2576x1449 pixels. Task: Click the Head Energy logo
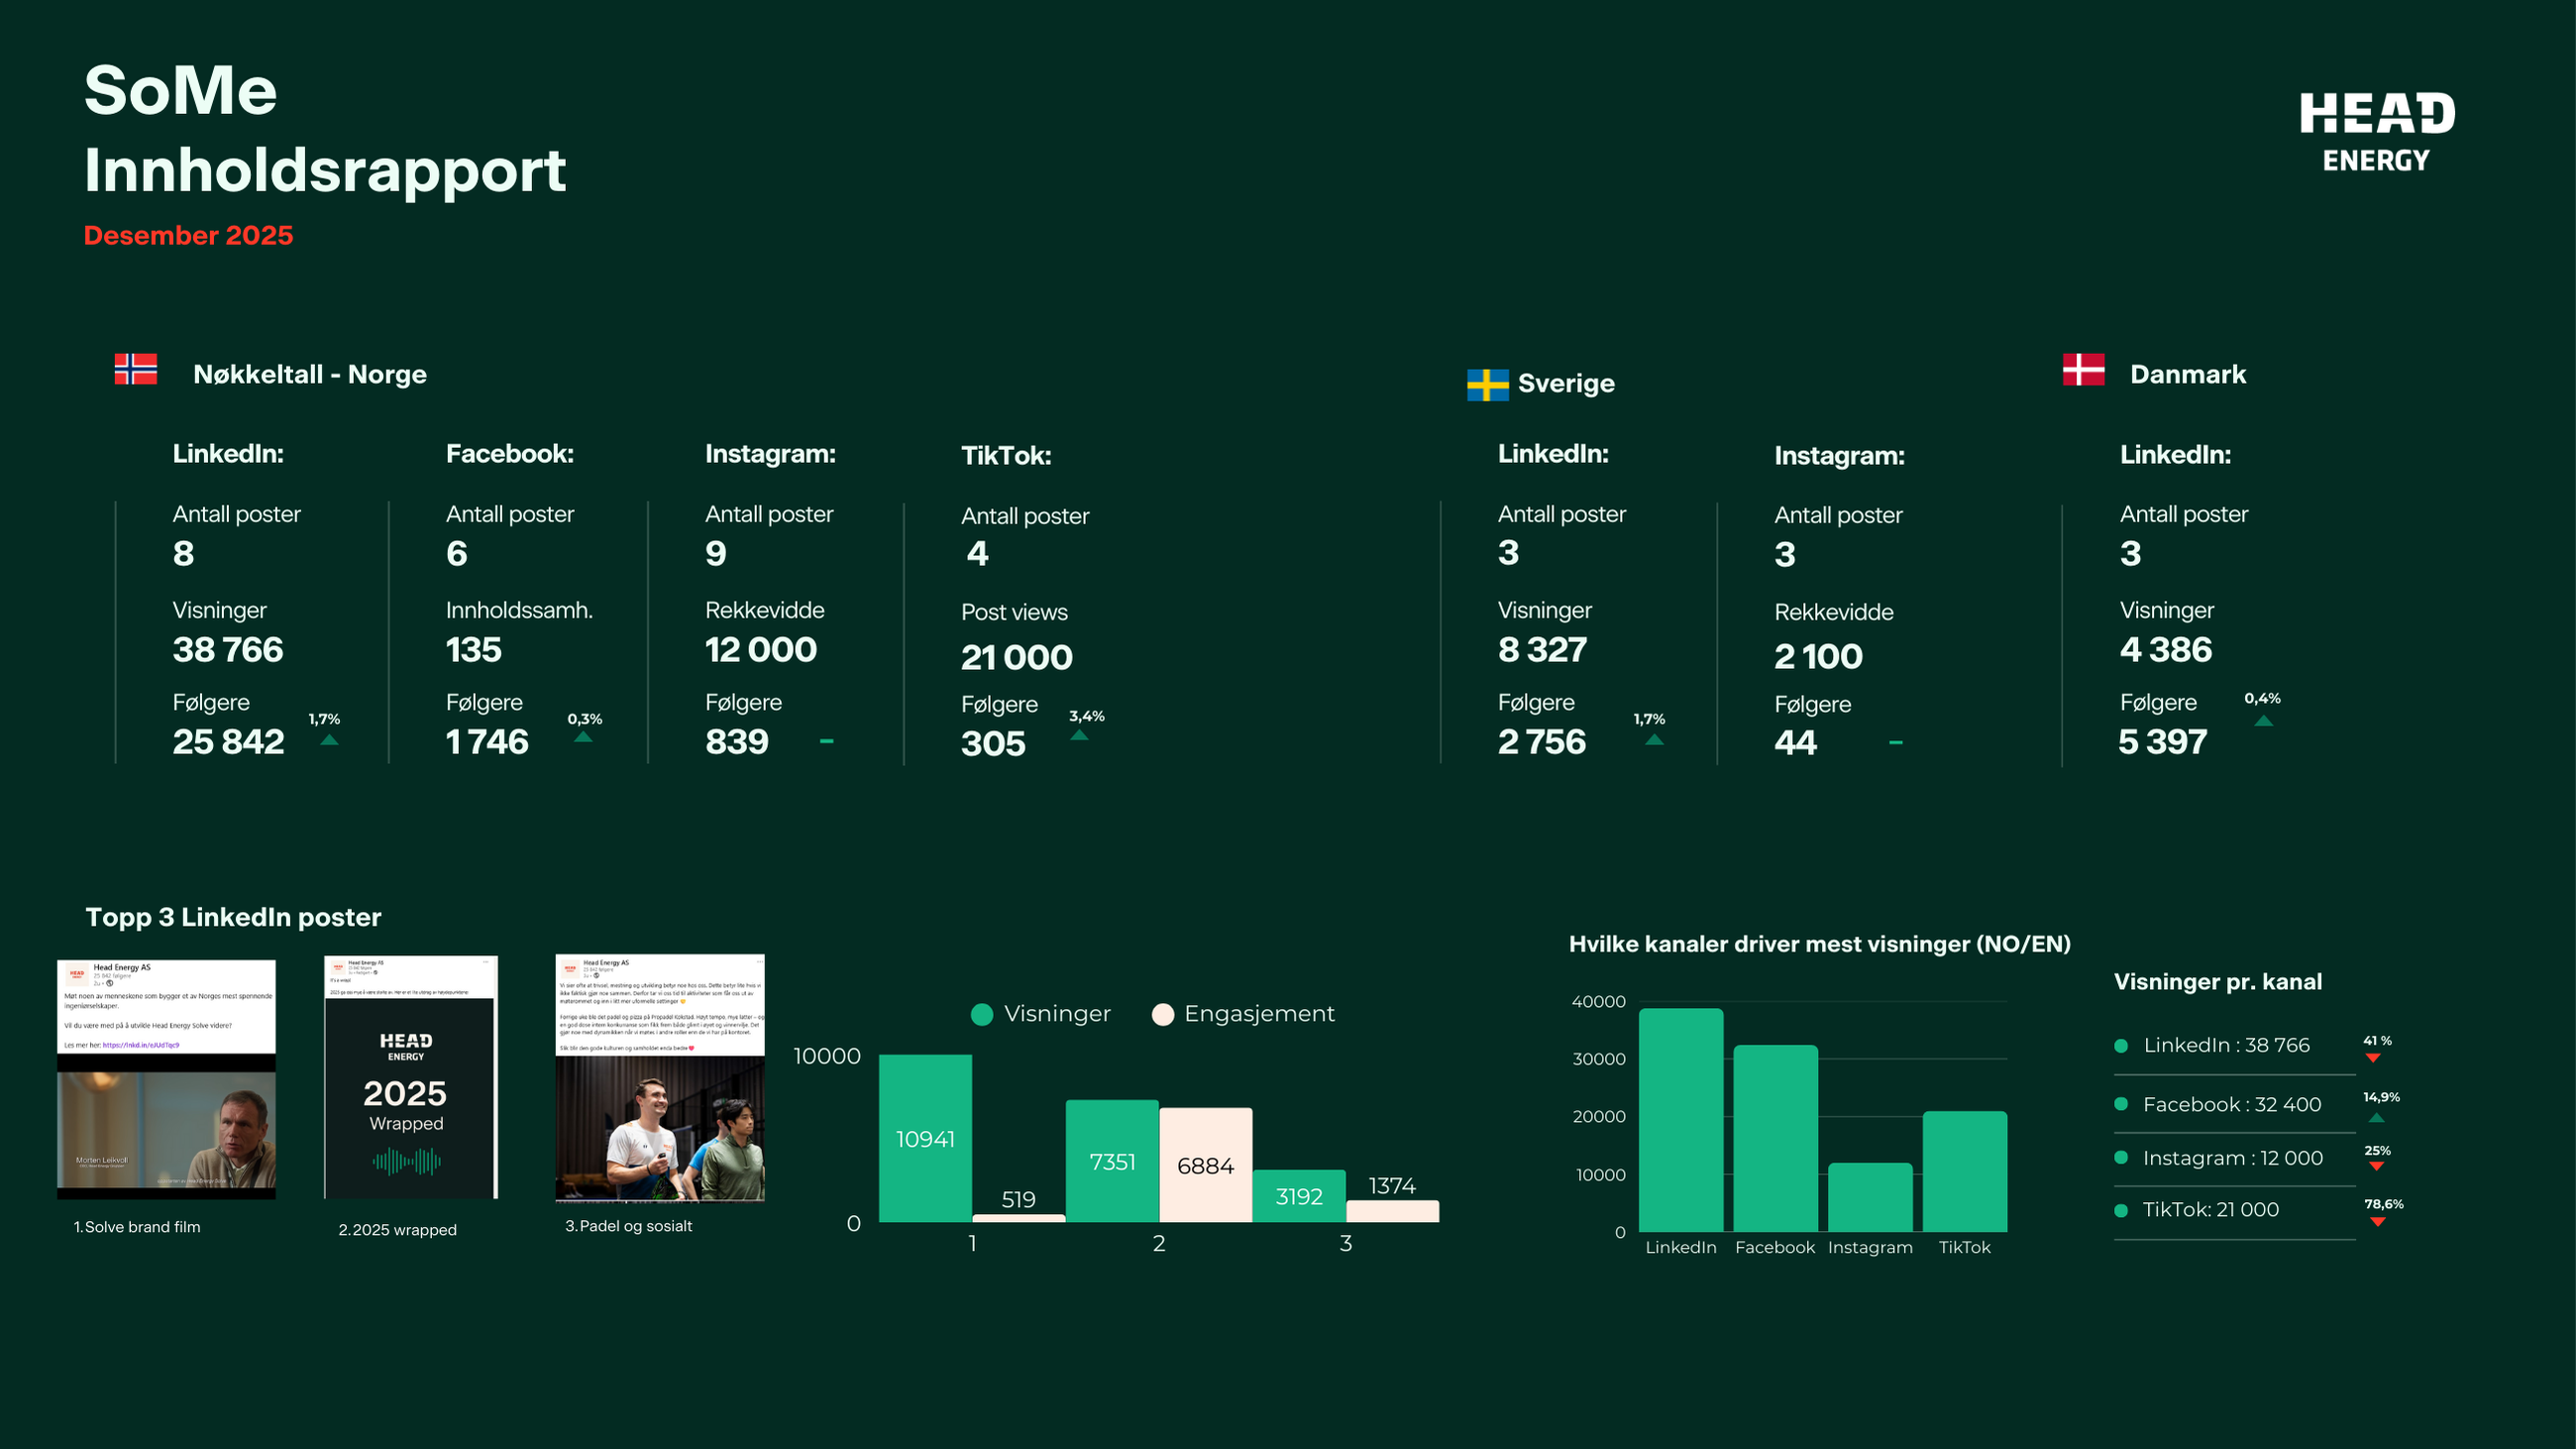click(x=2376, y=132)
